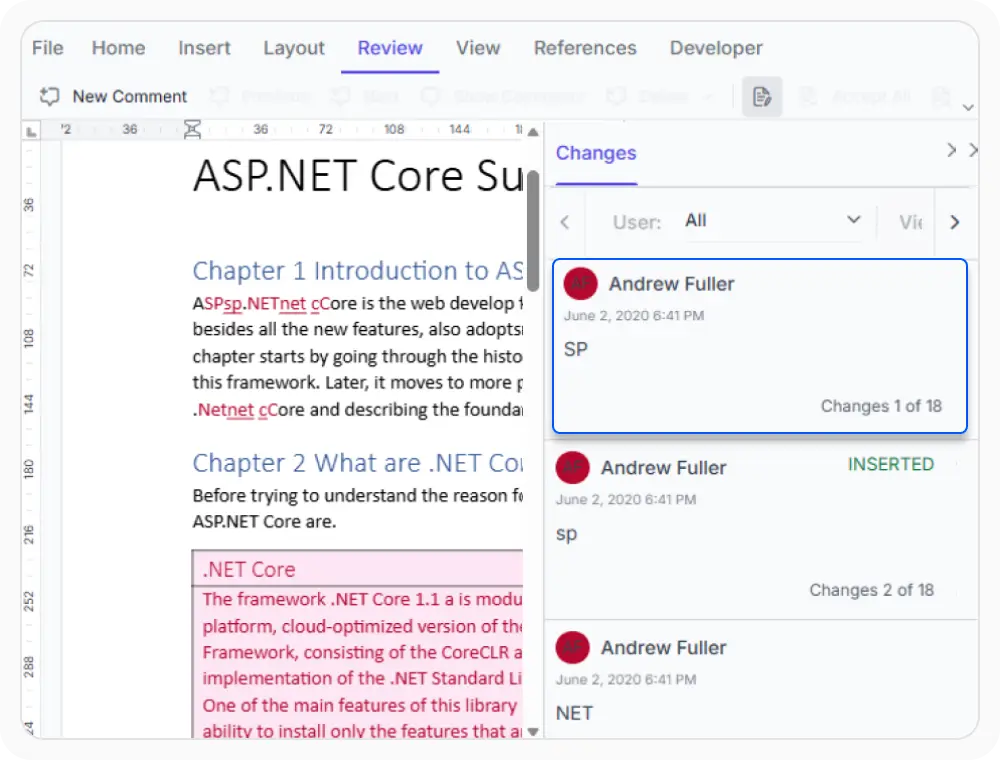
Task: Open the Layout tab
Action: click(294, 48)
